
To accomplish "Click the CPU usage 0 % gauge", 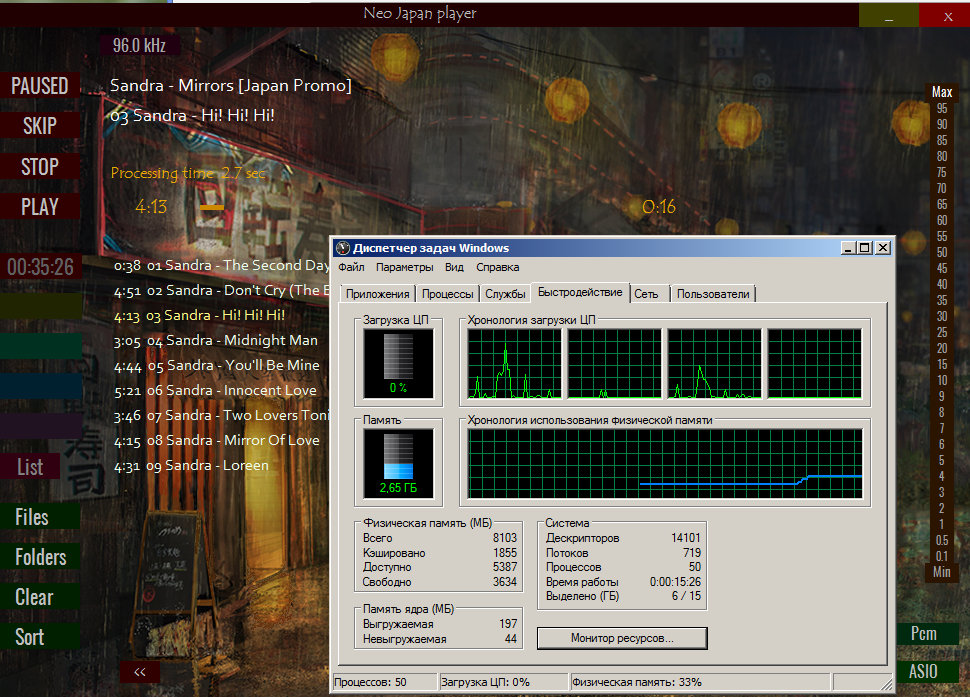I will (398, 363).
